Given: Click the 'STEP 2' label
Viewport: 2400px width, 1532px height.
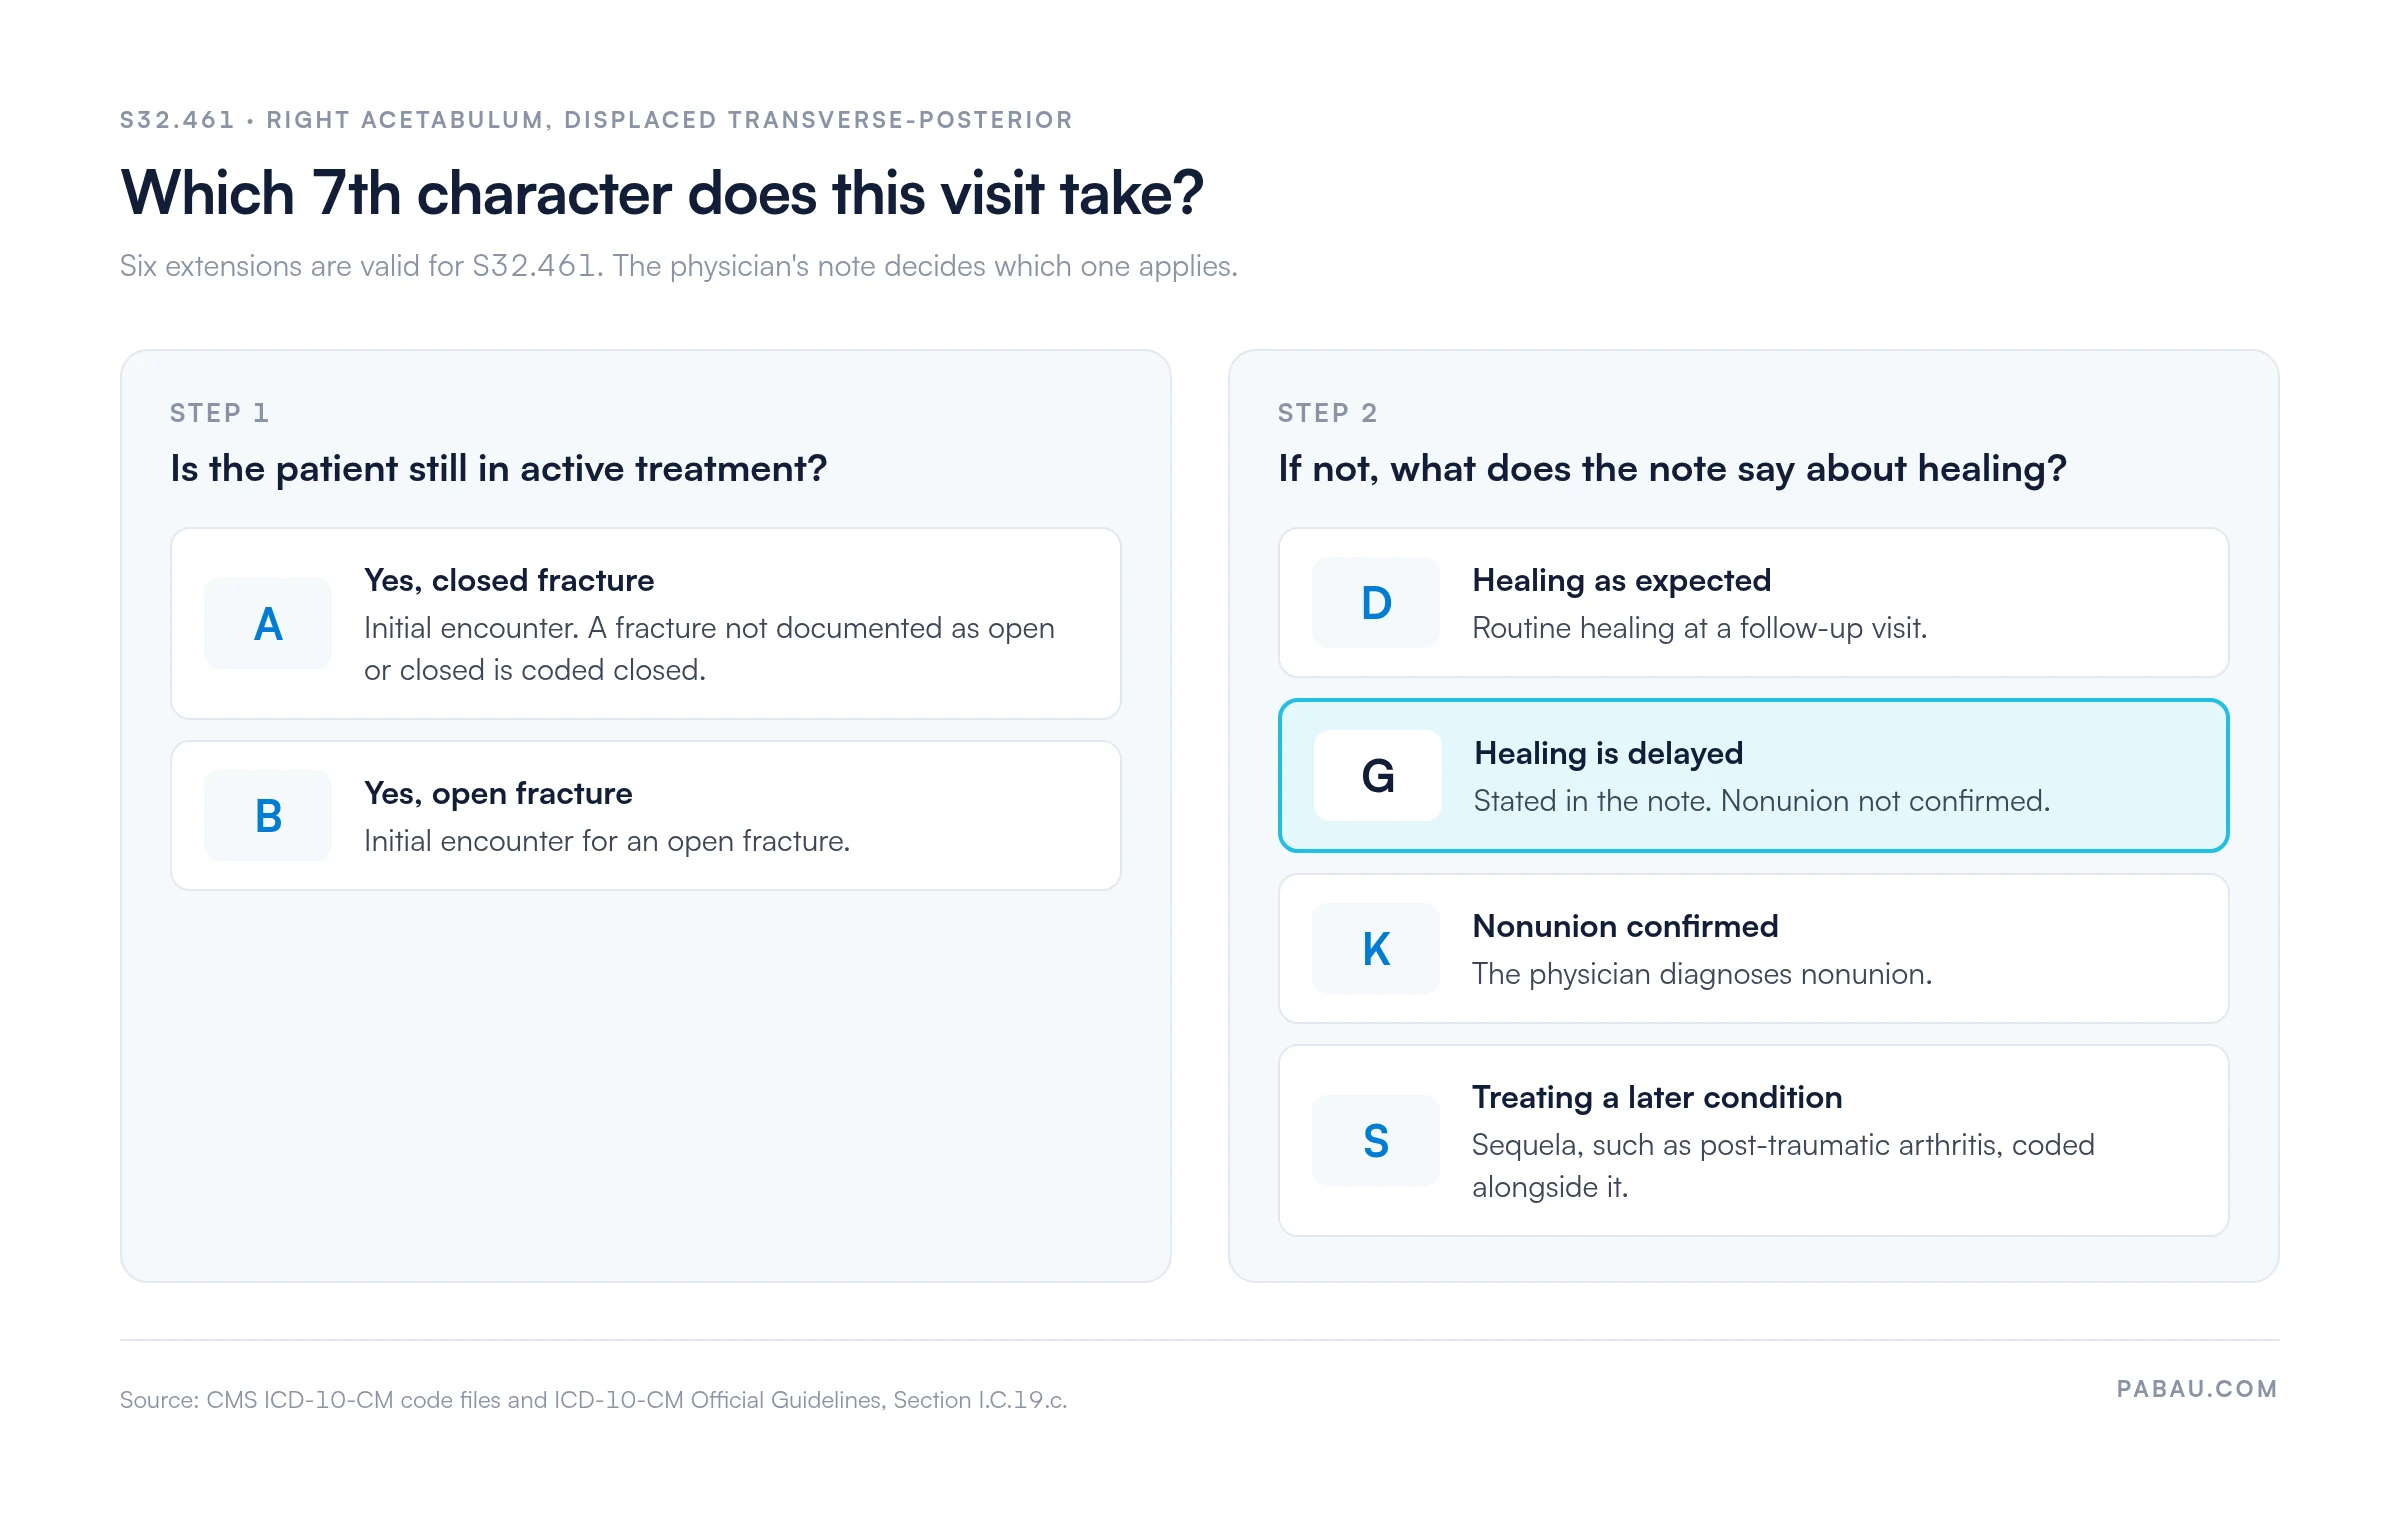Looking at the screenshot, I should [x=1328, y=413].
